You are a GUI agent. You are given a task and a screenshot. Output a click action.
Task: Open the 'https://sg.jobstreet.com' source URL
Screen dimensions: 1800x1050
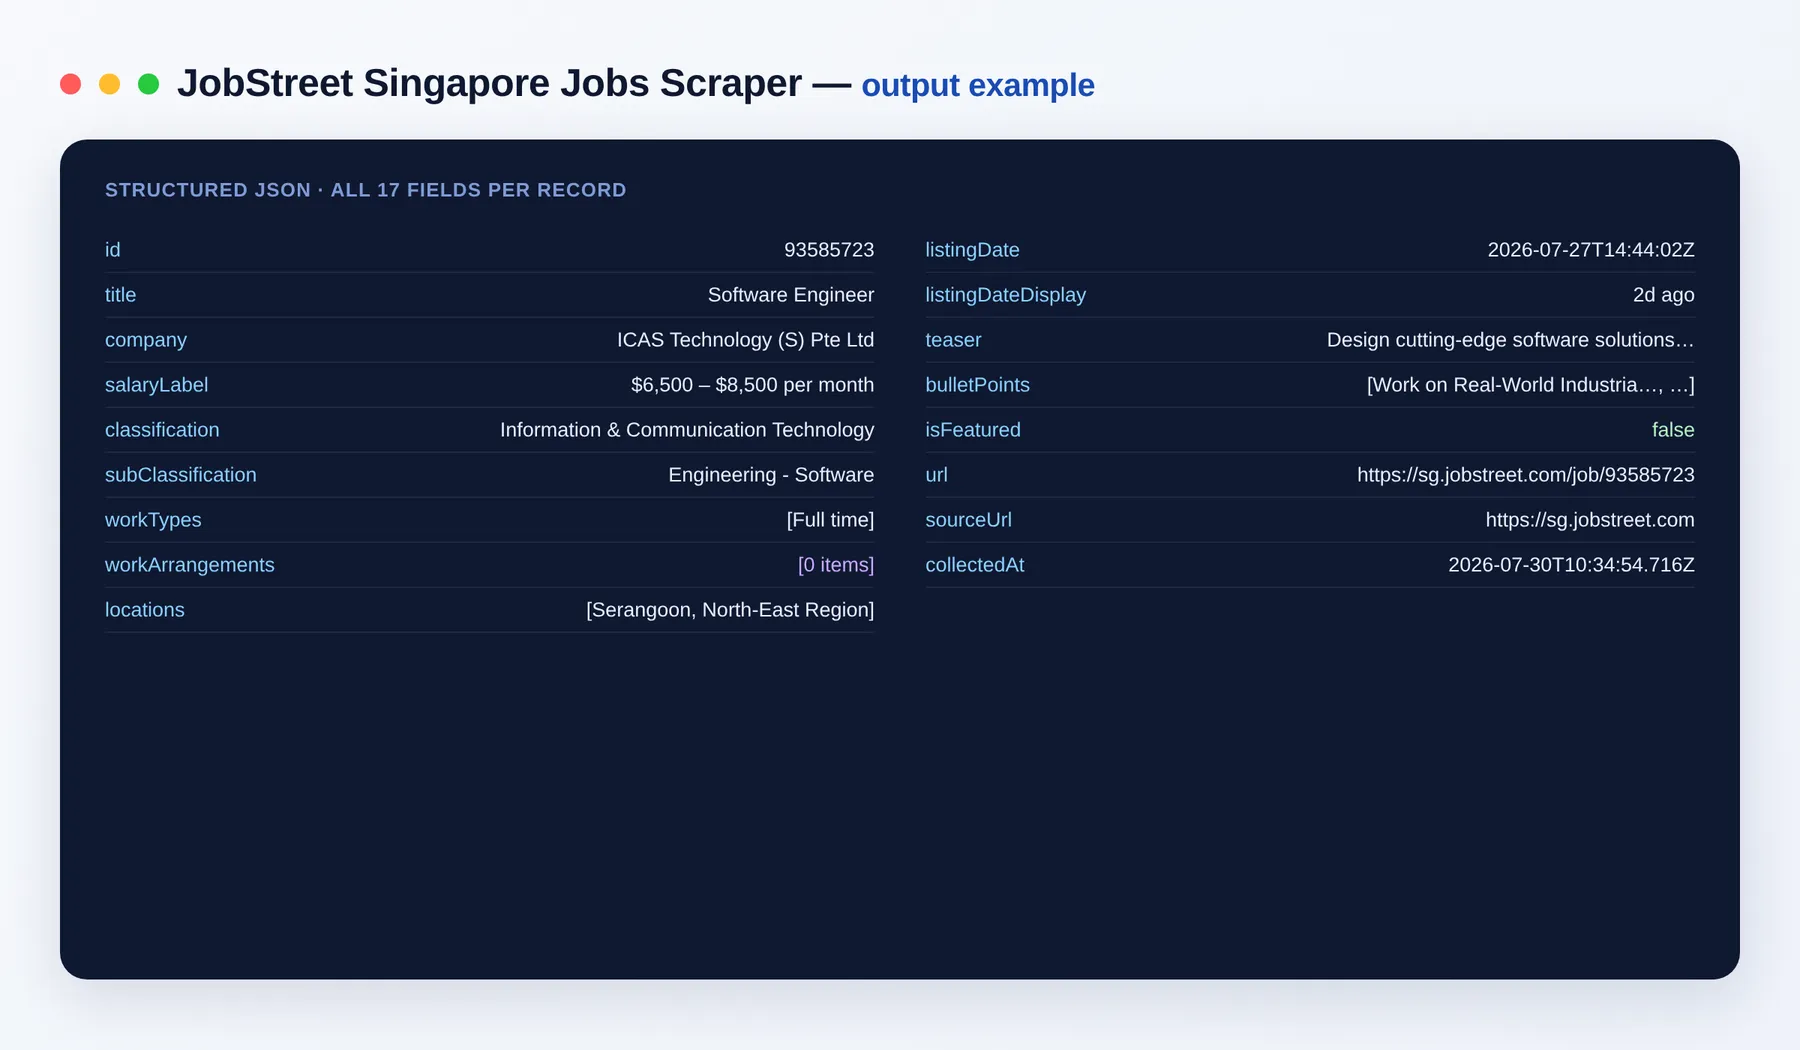click(x=1589, y=520)
